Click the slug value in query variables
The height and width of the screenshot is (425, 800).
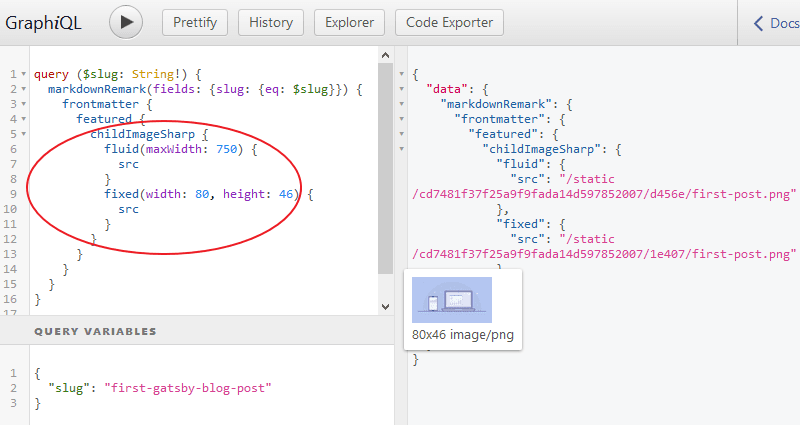click(187, 388)
